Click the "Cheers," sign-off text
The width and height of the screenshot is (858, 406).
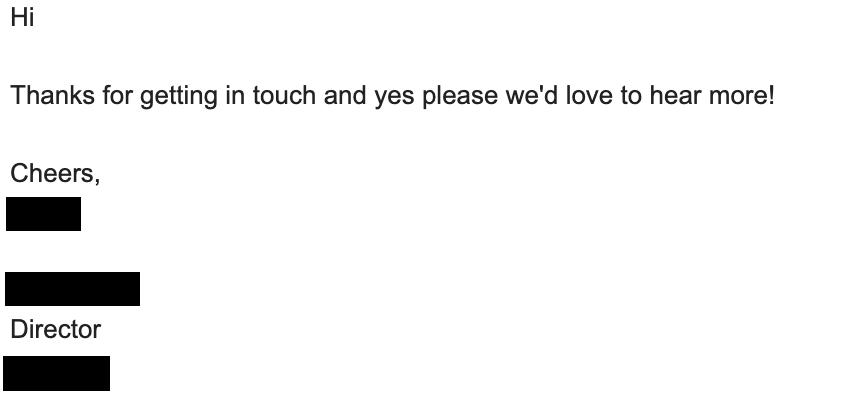(55, 173)
